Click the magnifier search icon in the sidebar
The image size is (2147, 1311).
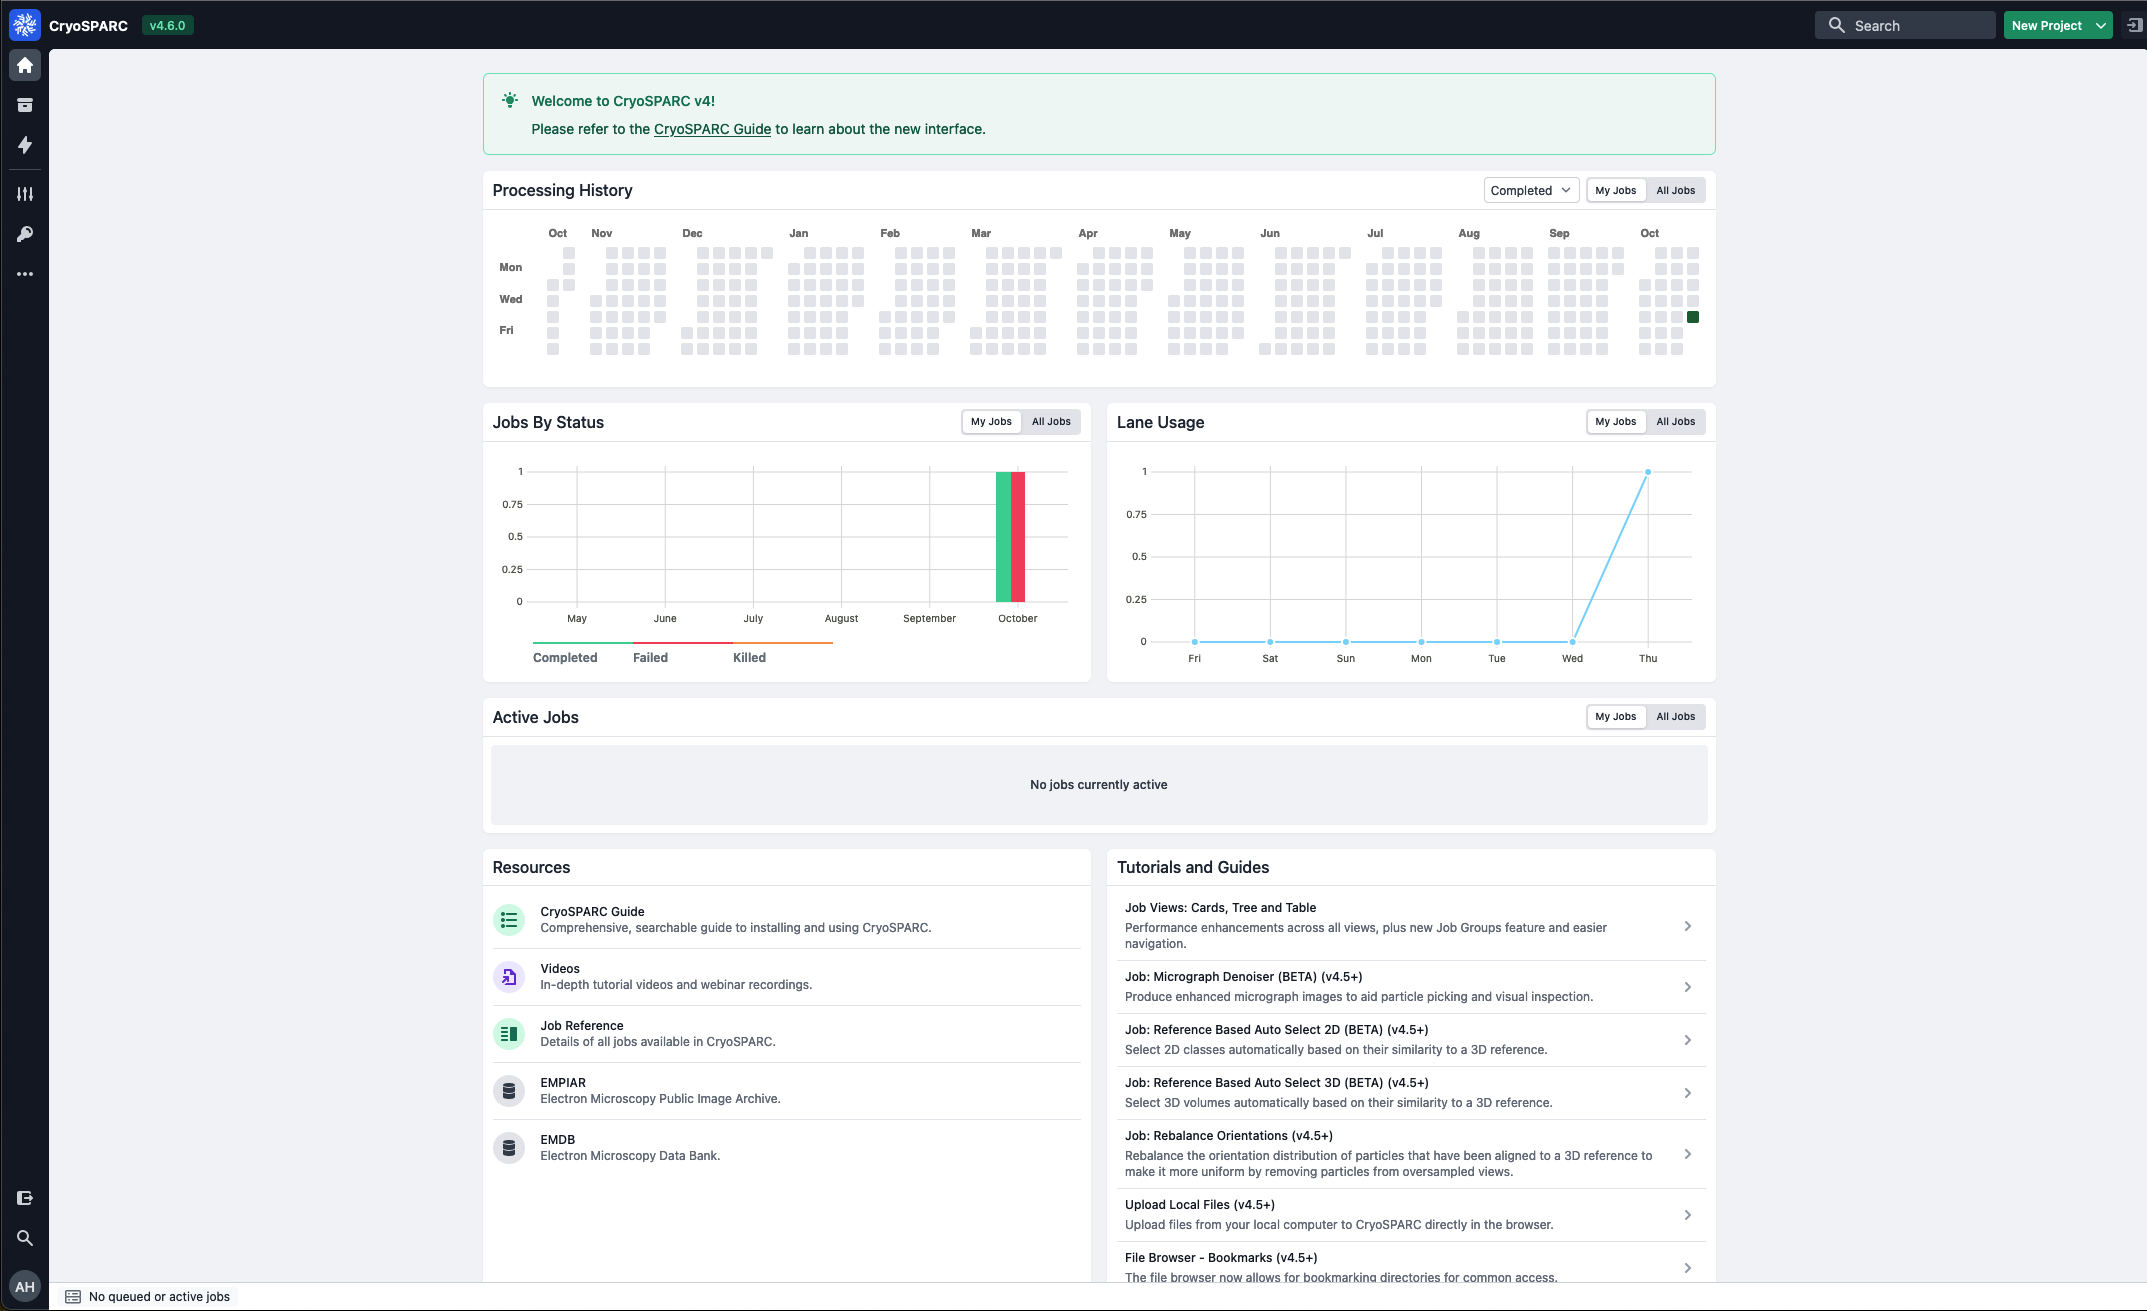[25, 1238]
